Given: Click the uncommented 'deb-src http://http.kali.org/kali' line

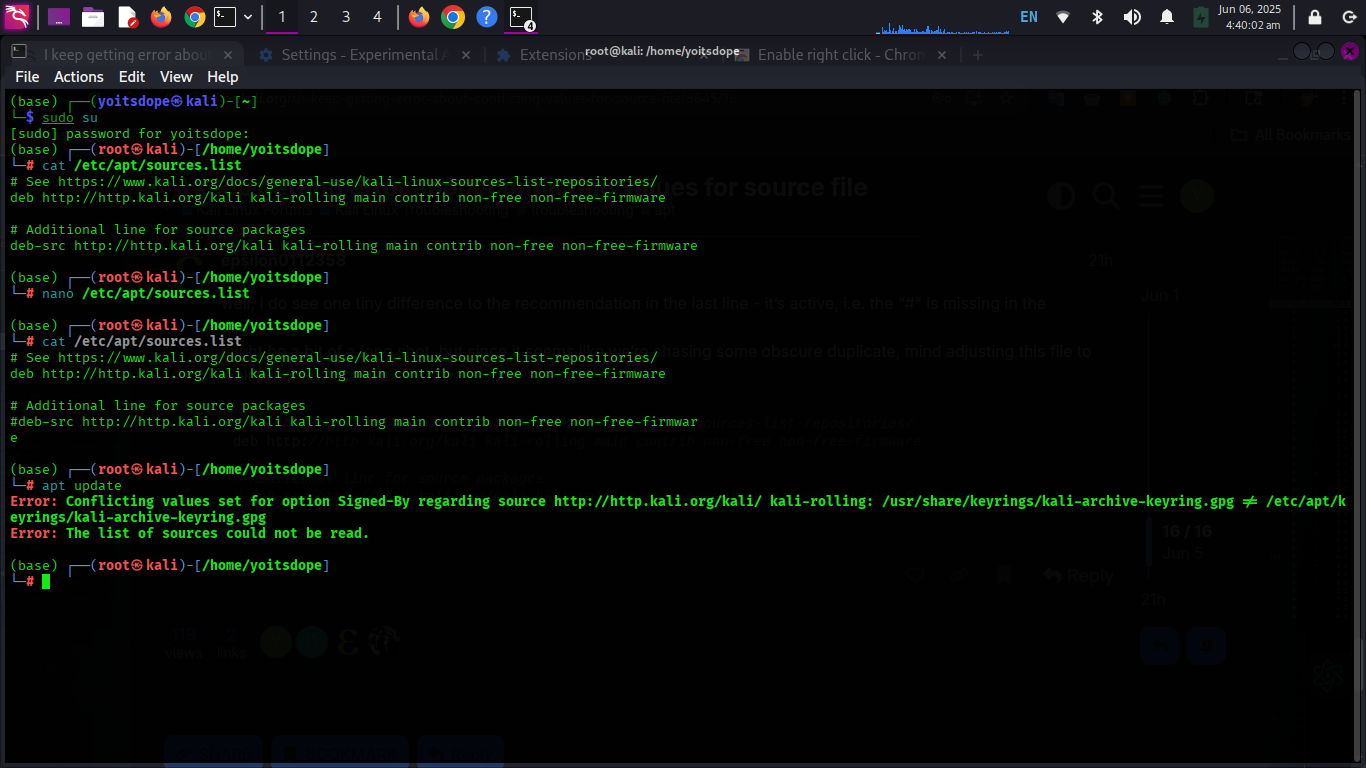Looking at the screenshot, I should (354, 245).
